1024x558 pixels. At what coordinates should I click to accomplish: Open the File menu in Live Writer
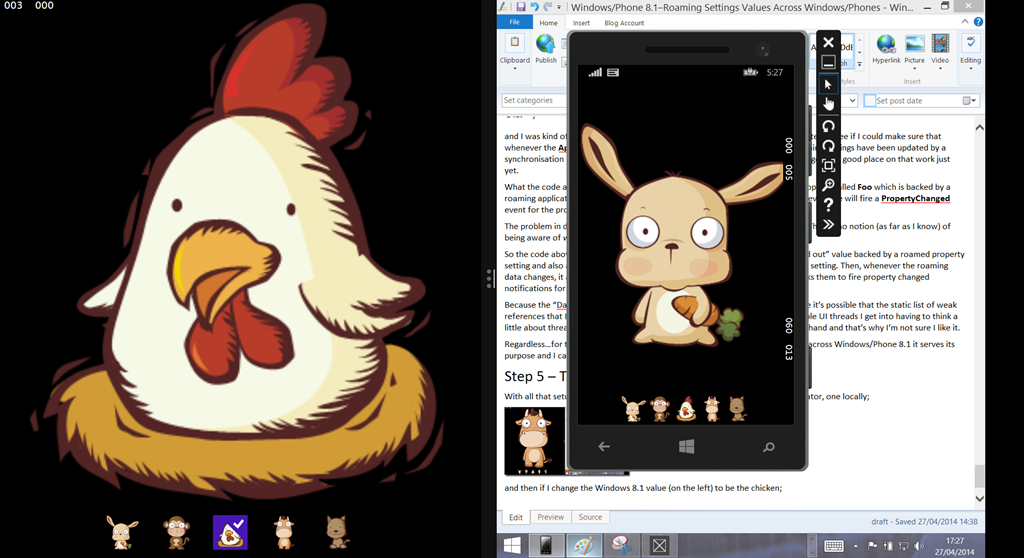515,22
